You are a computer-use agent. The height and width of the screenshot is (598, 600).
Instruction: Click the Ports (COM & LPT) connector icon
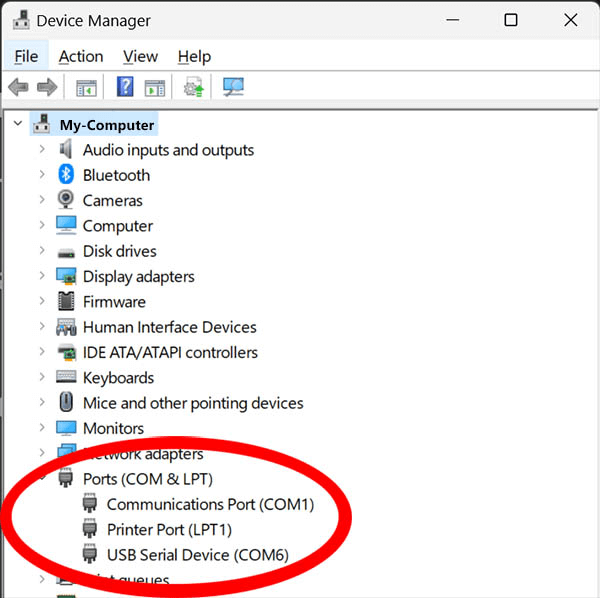coord(66,477)
